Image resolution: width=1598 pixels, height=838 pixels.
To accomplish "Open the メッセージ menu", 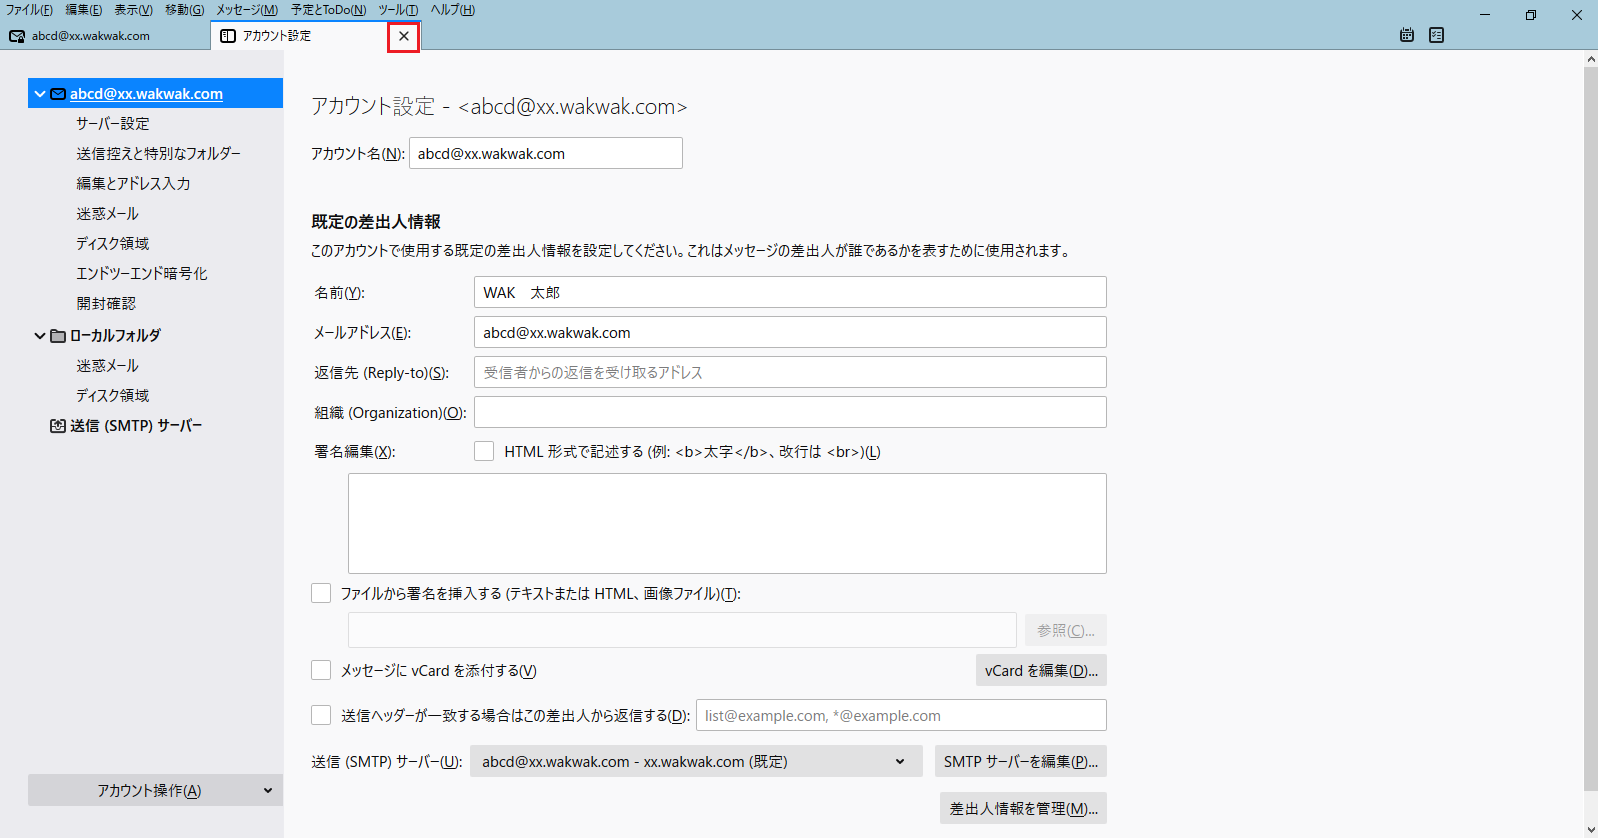I will click(x=247, y=10).
